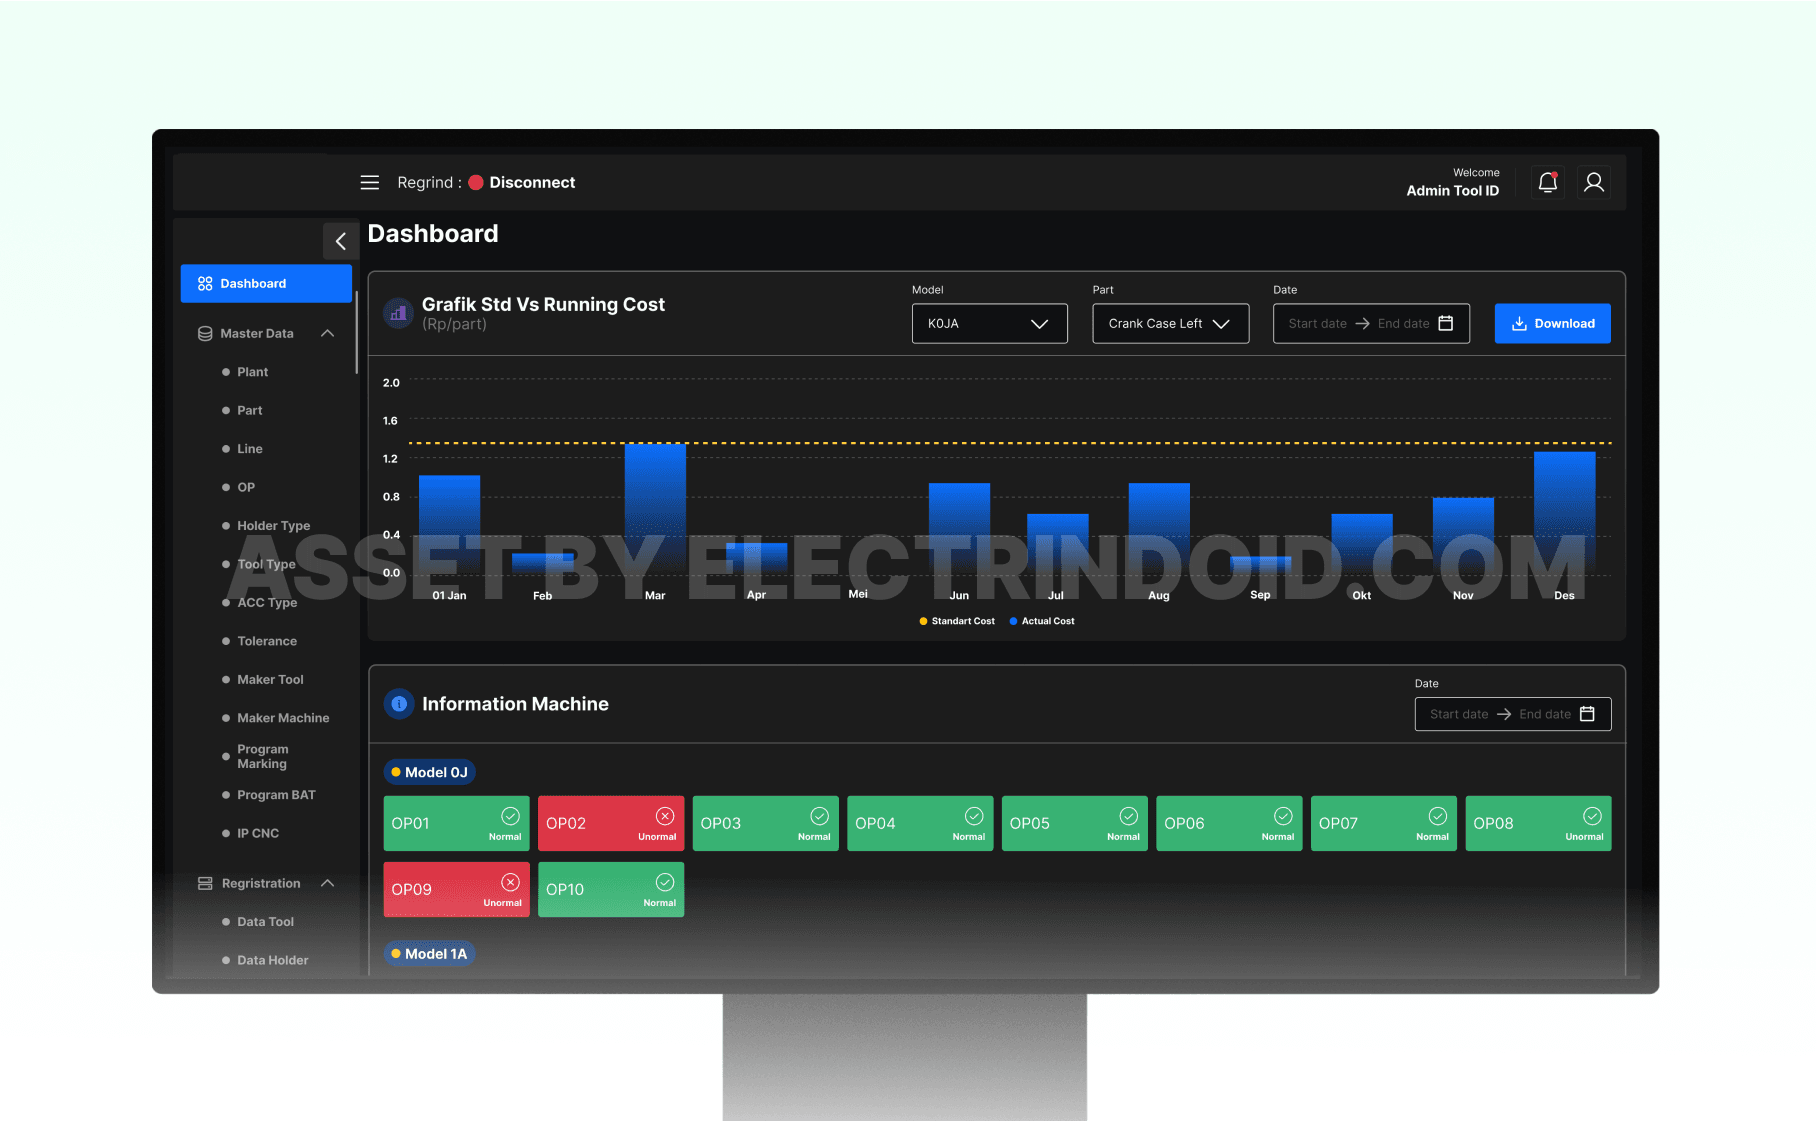Open the hamburger navigation menu
Viewport: 1816px width, 1121px height.
pos(369,182)
